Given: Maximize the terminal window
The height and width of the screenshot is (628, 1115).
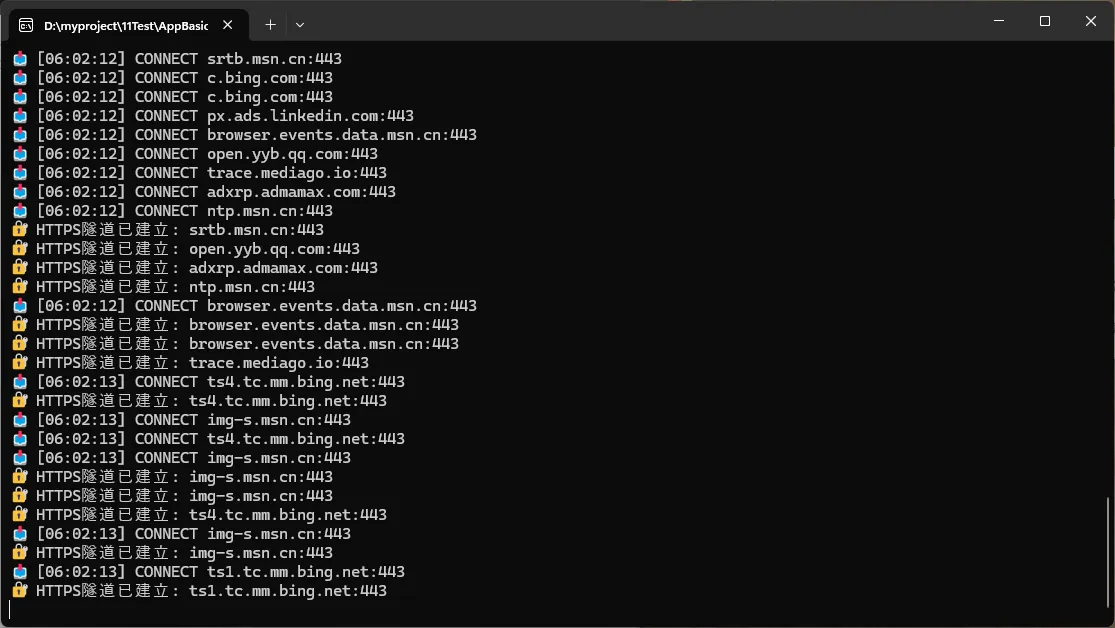Looking at the screenshot, I should point(1045,21).
